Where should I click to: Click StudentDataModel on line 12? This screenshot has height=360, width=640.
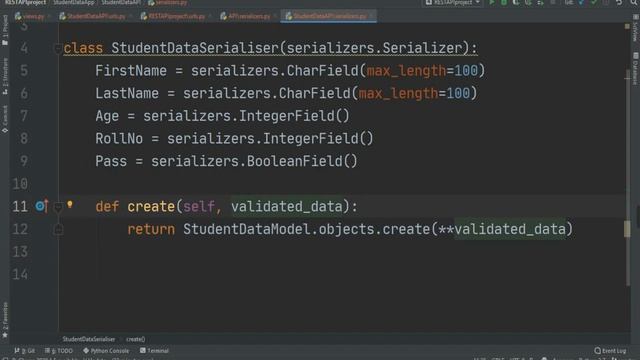[x=247, y=229]
